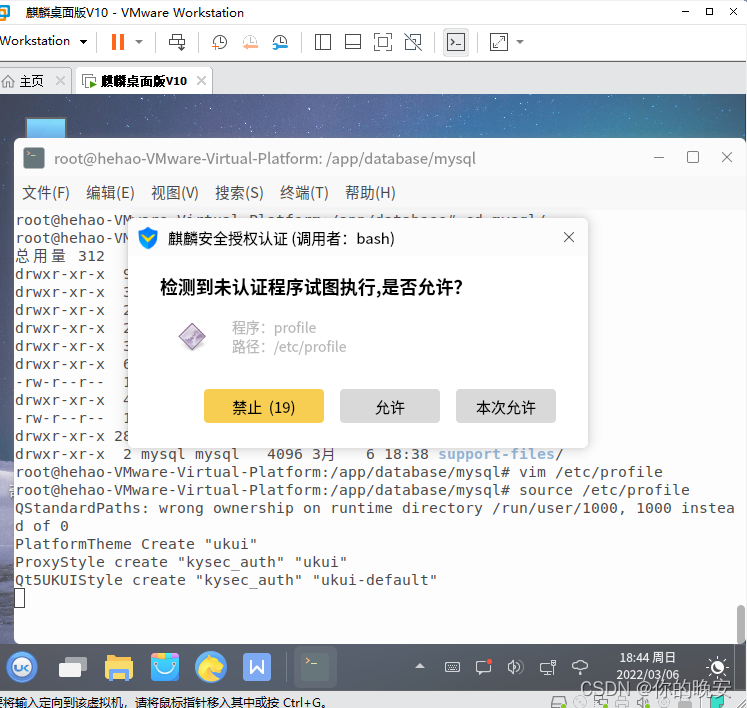
Task: Expand the stretch display dropdown
Action: point(520,42)
